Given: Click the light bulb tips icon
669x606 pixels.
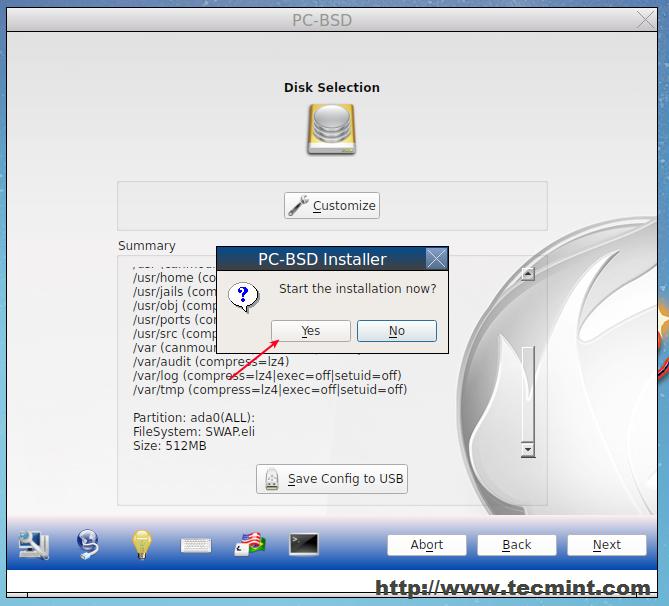Looking at the screenshot, I should (142, 545).
